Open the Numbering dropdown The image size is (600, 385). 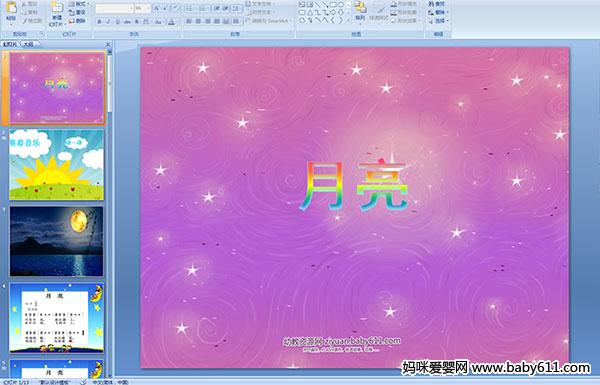click(x=205, y=8)
